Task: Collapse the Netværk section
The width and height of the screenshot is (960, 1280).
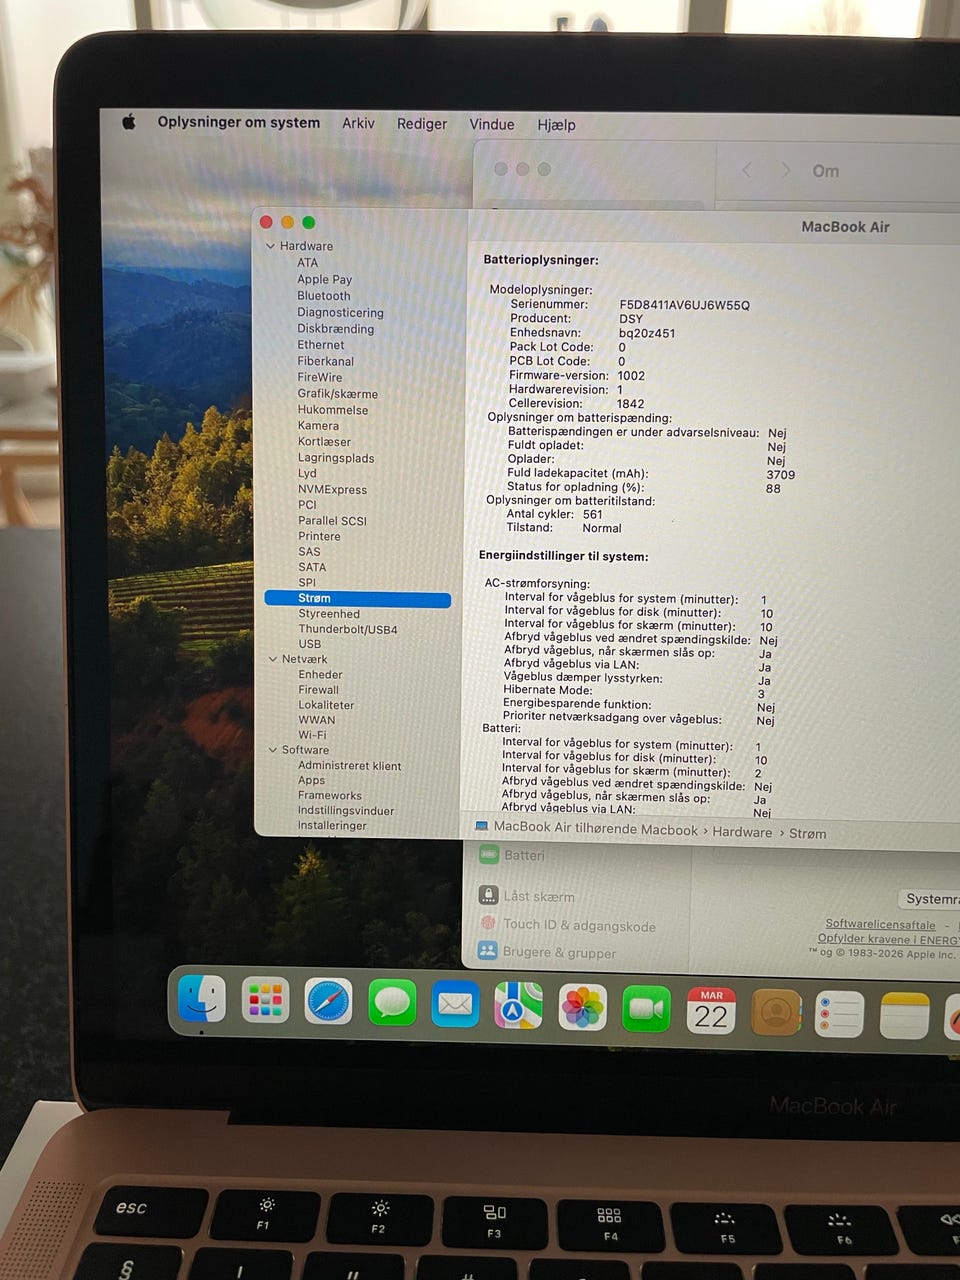Action: pyautogui.click(x=273, y=659)
